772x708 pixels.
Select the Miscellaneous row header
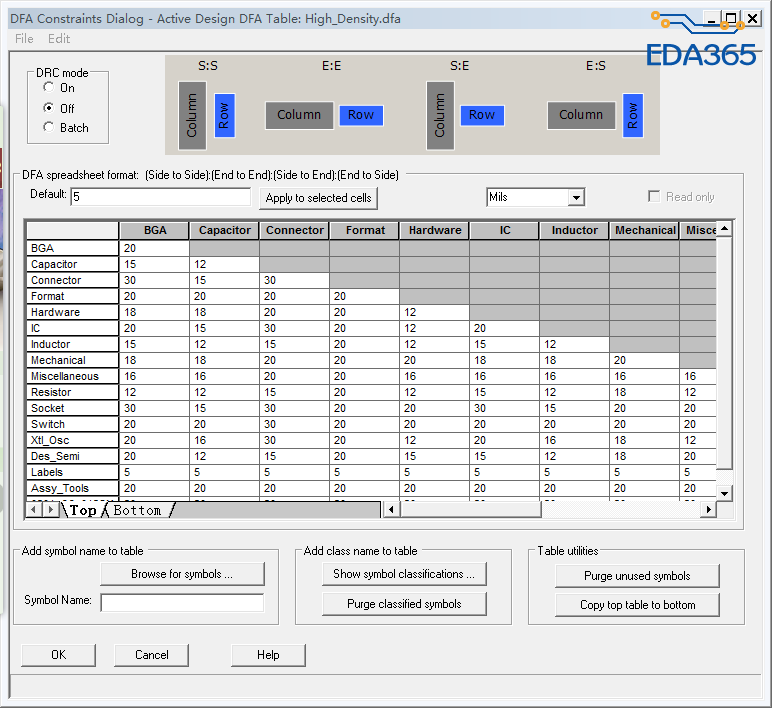(72, 376)
